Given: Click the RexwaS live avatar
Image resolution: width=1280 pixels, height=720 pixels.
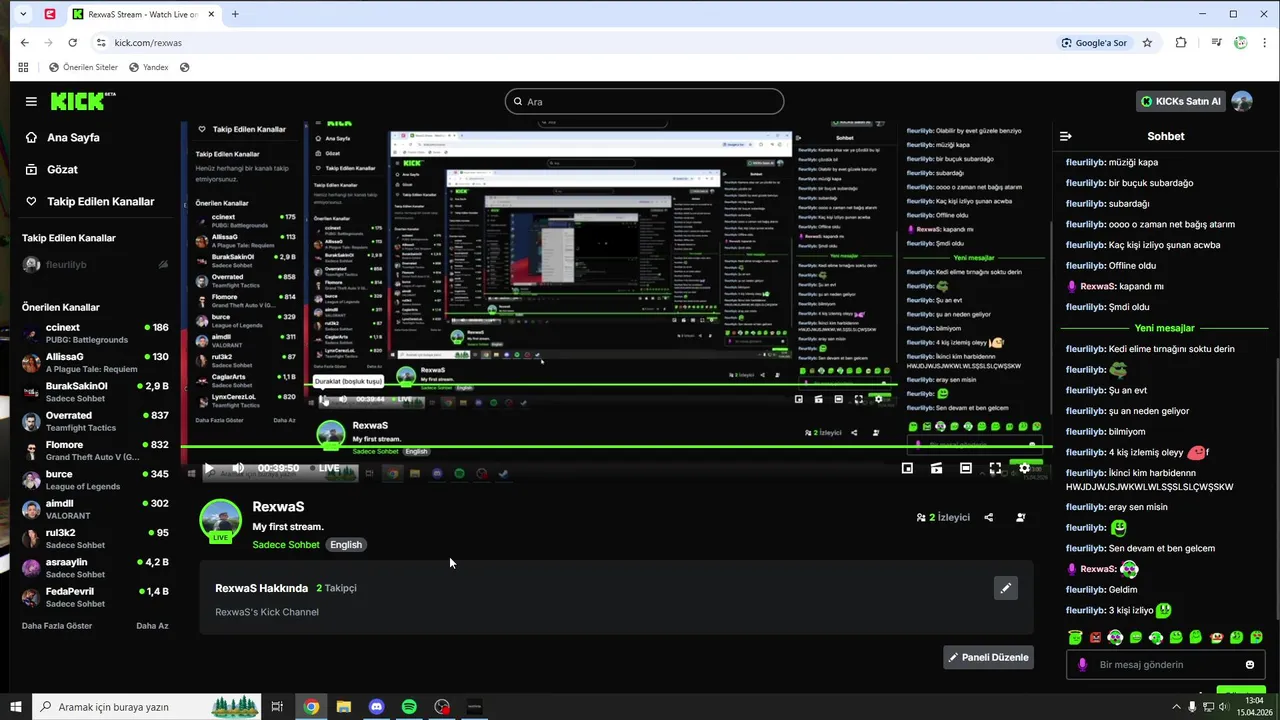Looking at the screenshot, I should [x=220, y=520].
